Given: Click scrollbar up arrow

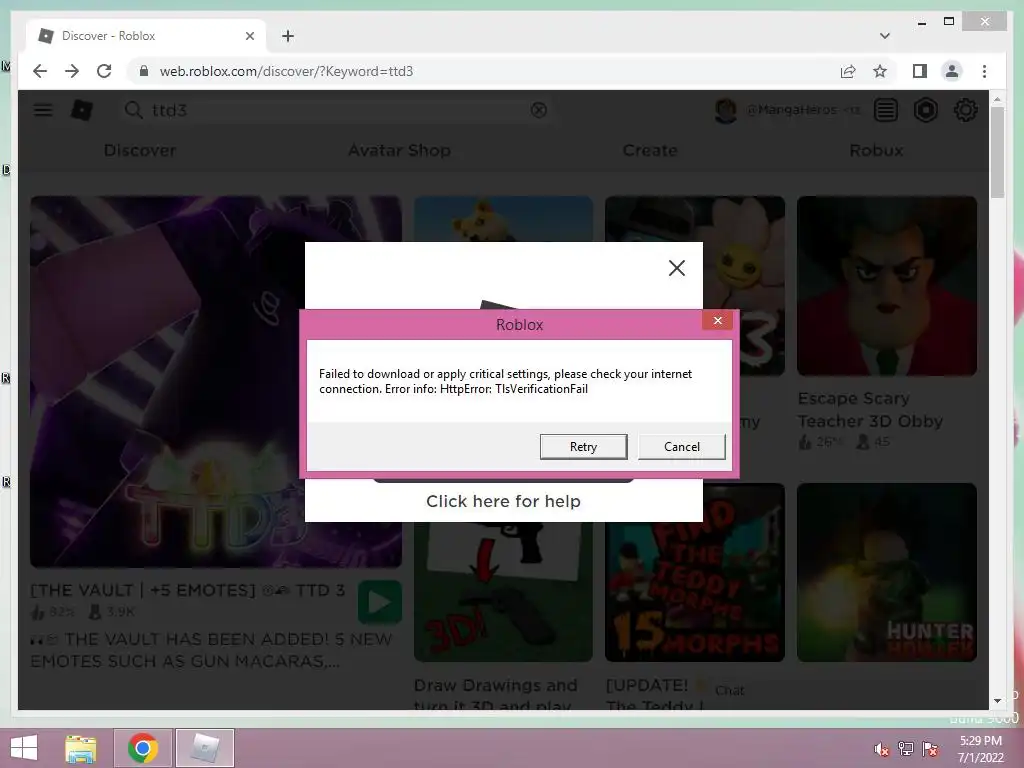Looking at the screenshot, I should click(x=997, y=99).
